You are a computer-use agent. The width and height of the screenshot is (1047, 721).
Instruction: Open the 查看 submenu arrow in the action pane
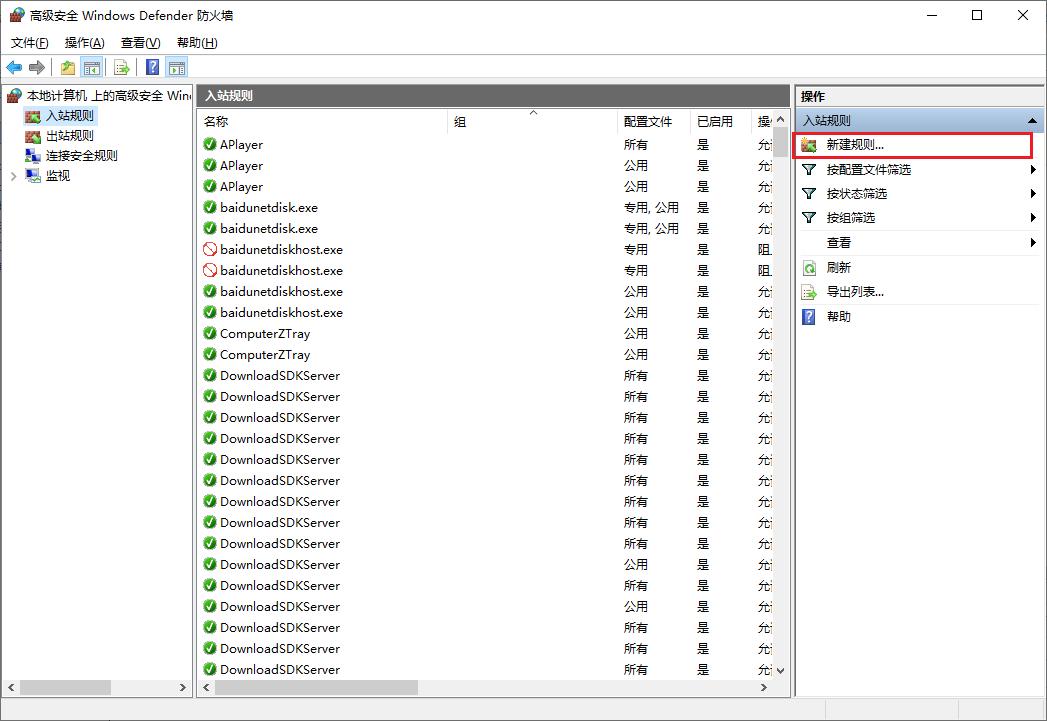pyautogui.click(x=1036, y=242)
